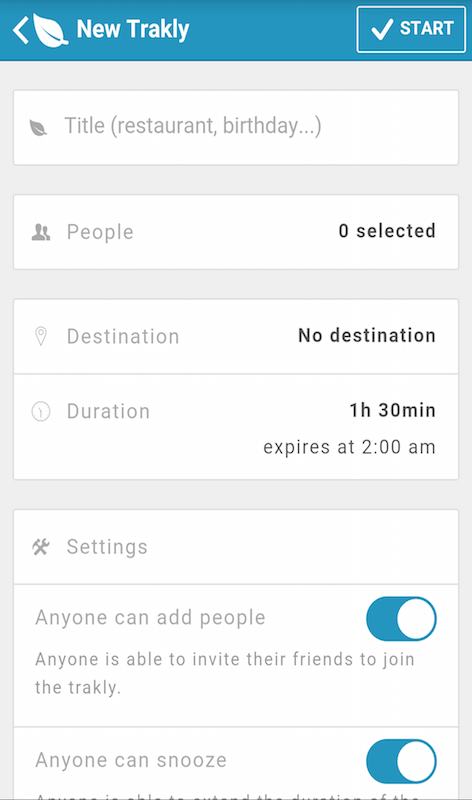Turn off the Anyone can snooze switch

(401, 761)
